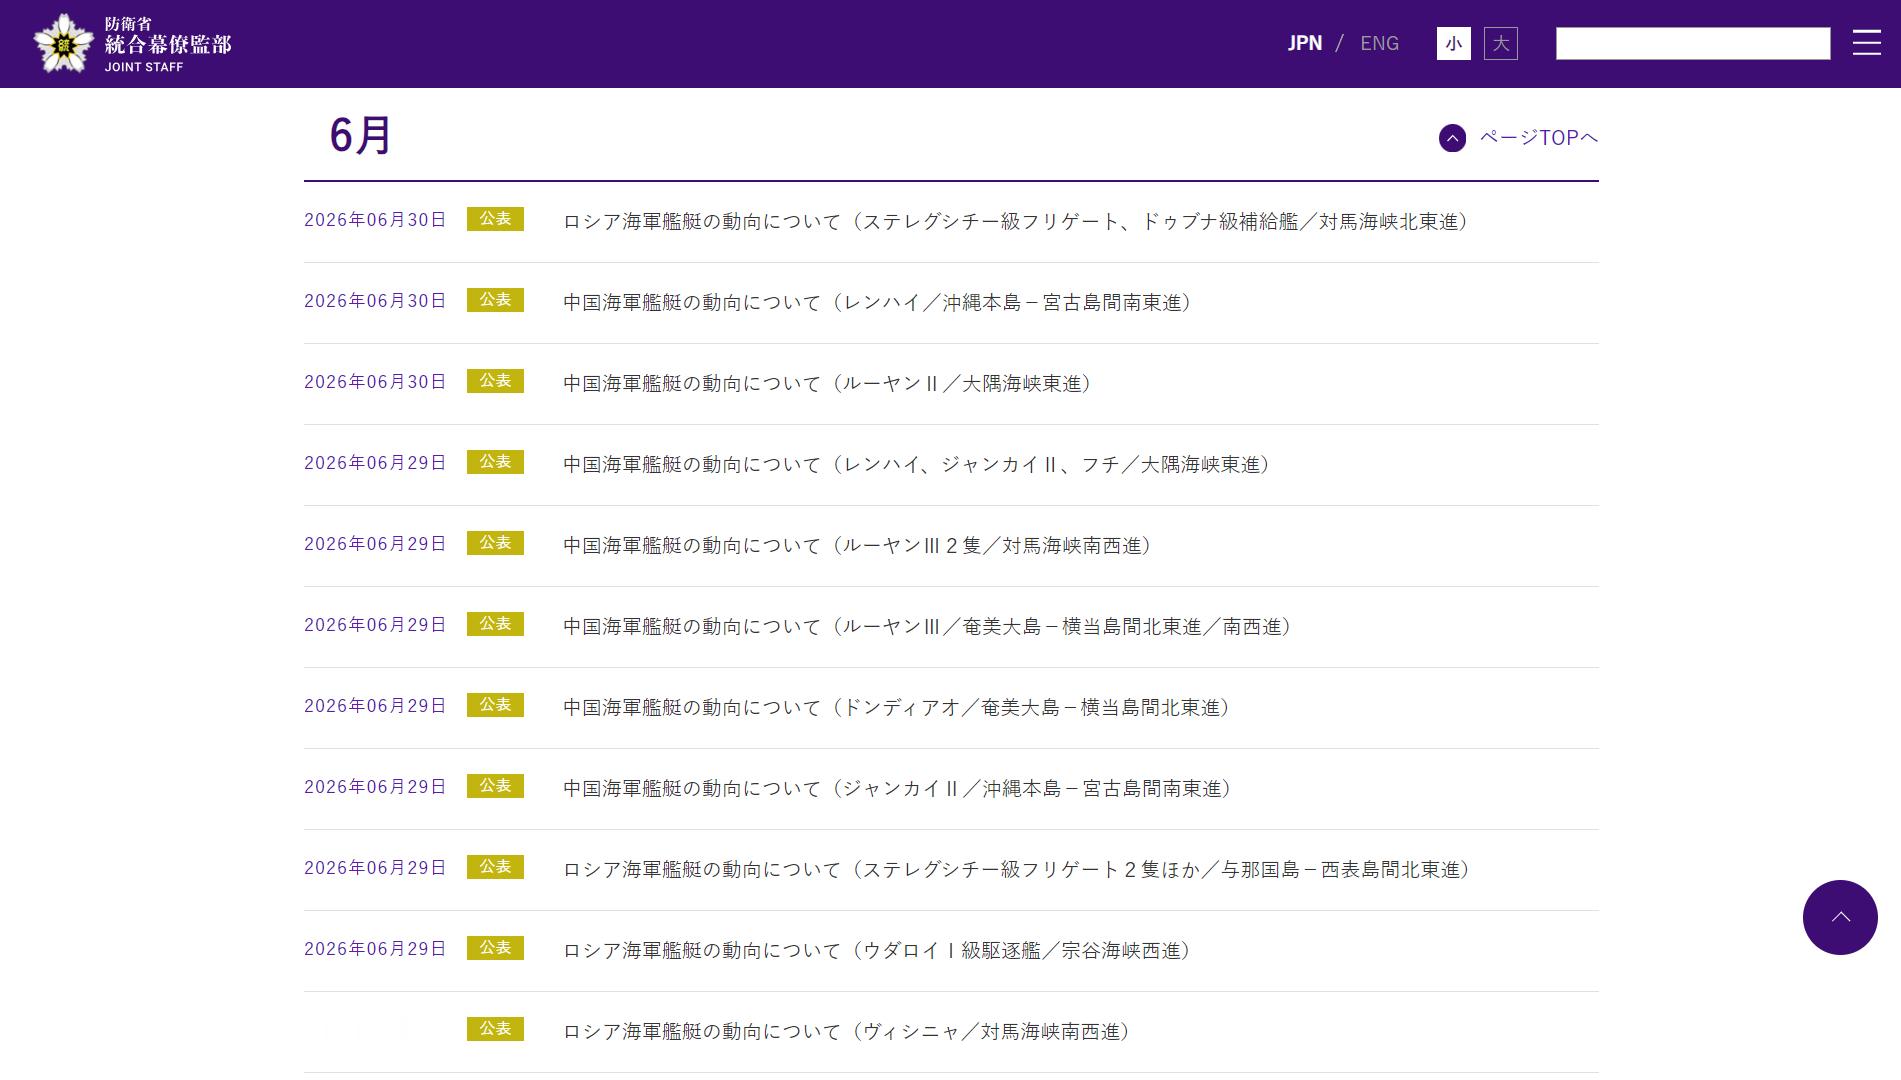
Task: Open the ルーヤンⅢ／奄美大島－横当島間 article
Action: [x=927, y=627]
